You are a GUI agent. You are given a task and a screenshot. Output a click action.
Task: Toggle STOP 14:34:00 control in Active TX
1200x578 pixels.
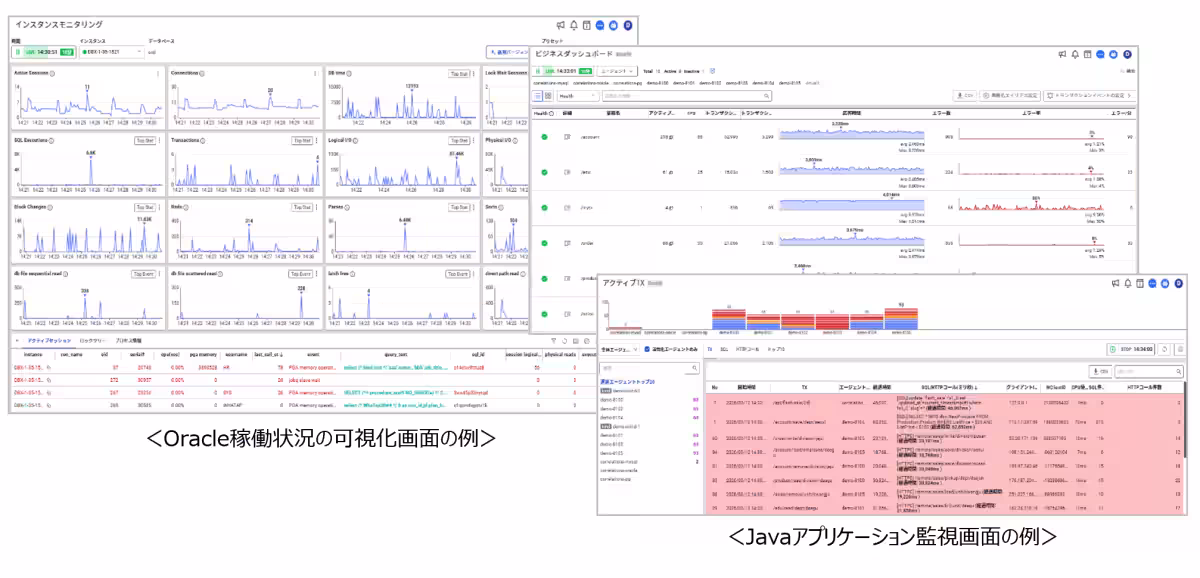pos(1131,348)
